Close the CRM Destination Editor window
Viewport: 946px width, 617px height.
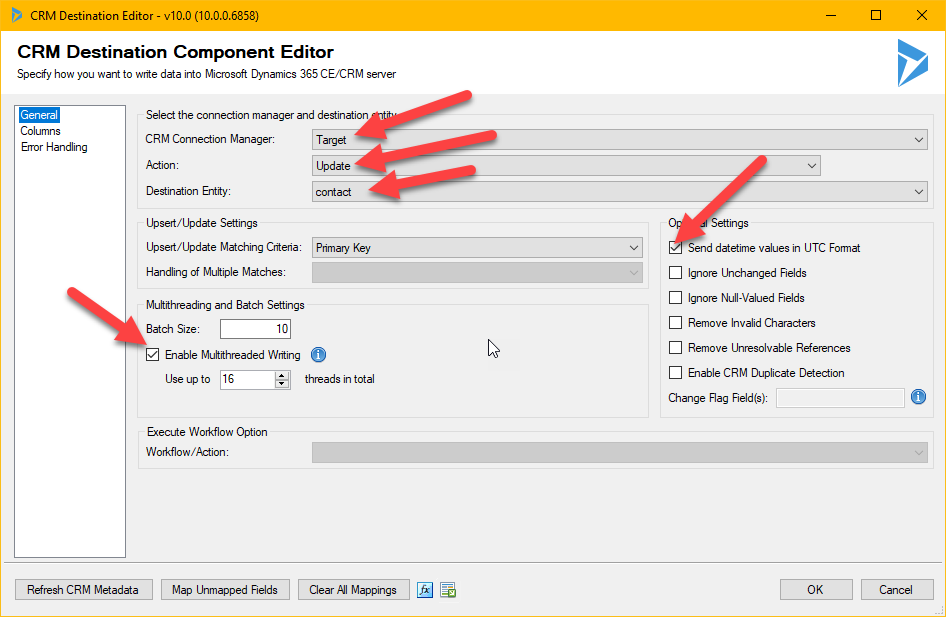click(x=922, y=15)
